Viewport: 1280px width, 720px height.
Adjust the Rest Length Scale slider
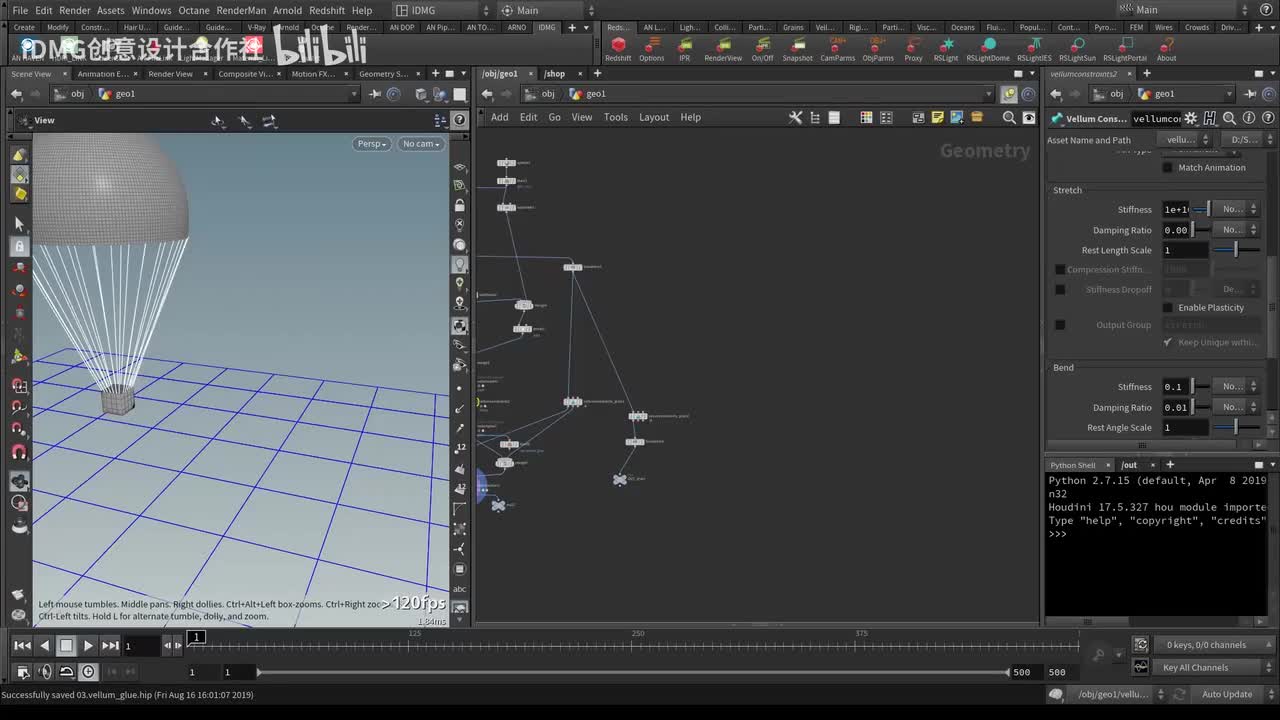1235,250
